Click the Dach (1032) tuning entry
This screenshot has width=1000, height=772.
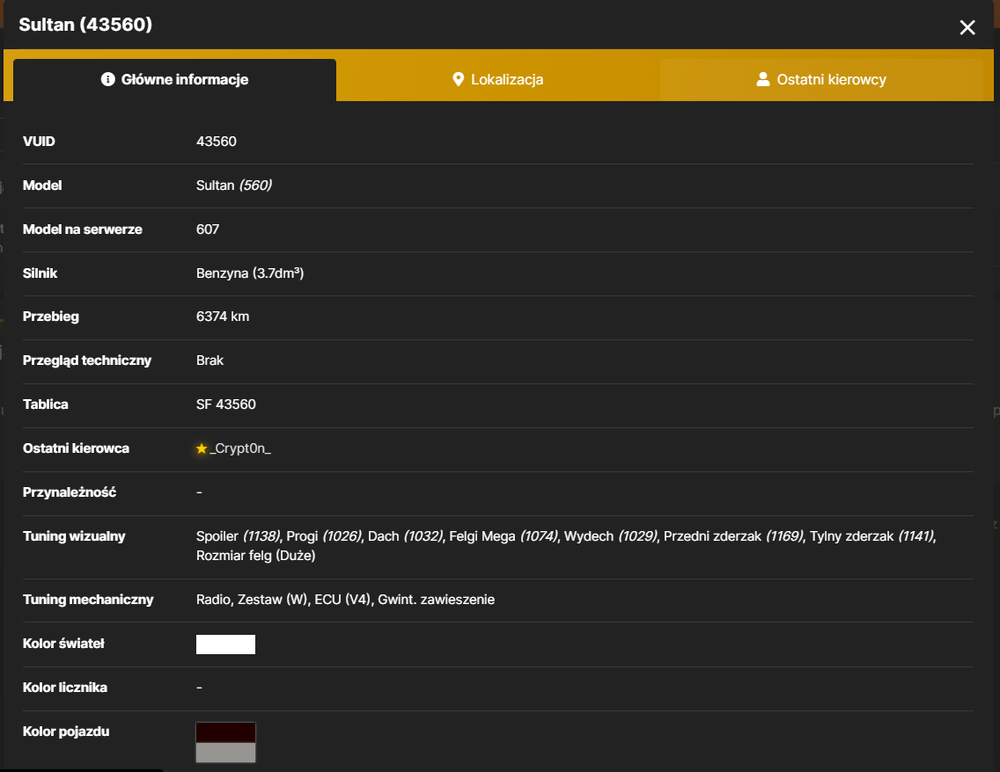[405, 536]
